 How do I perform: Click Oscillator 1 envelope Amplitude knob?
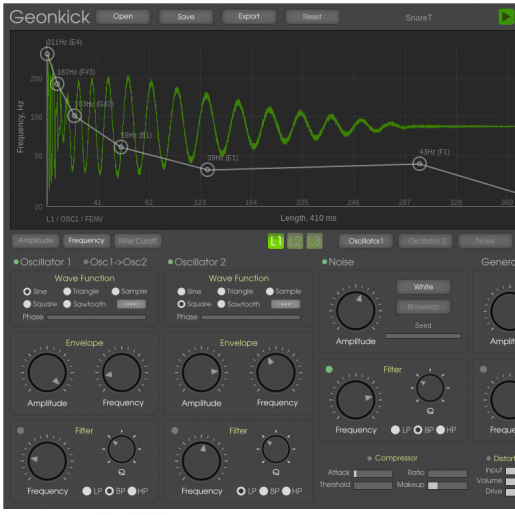pyautogui.click(x=47, y=372)
